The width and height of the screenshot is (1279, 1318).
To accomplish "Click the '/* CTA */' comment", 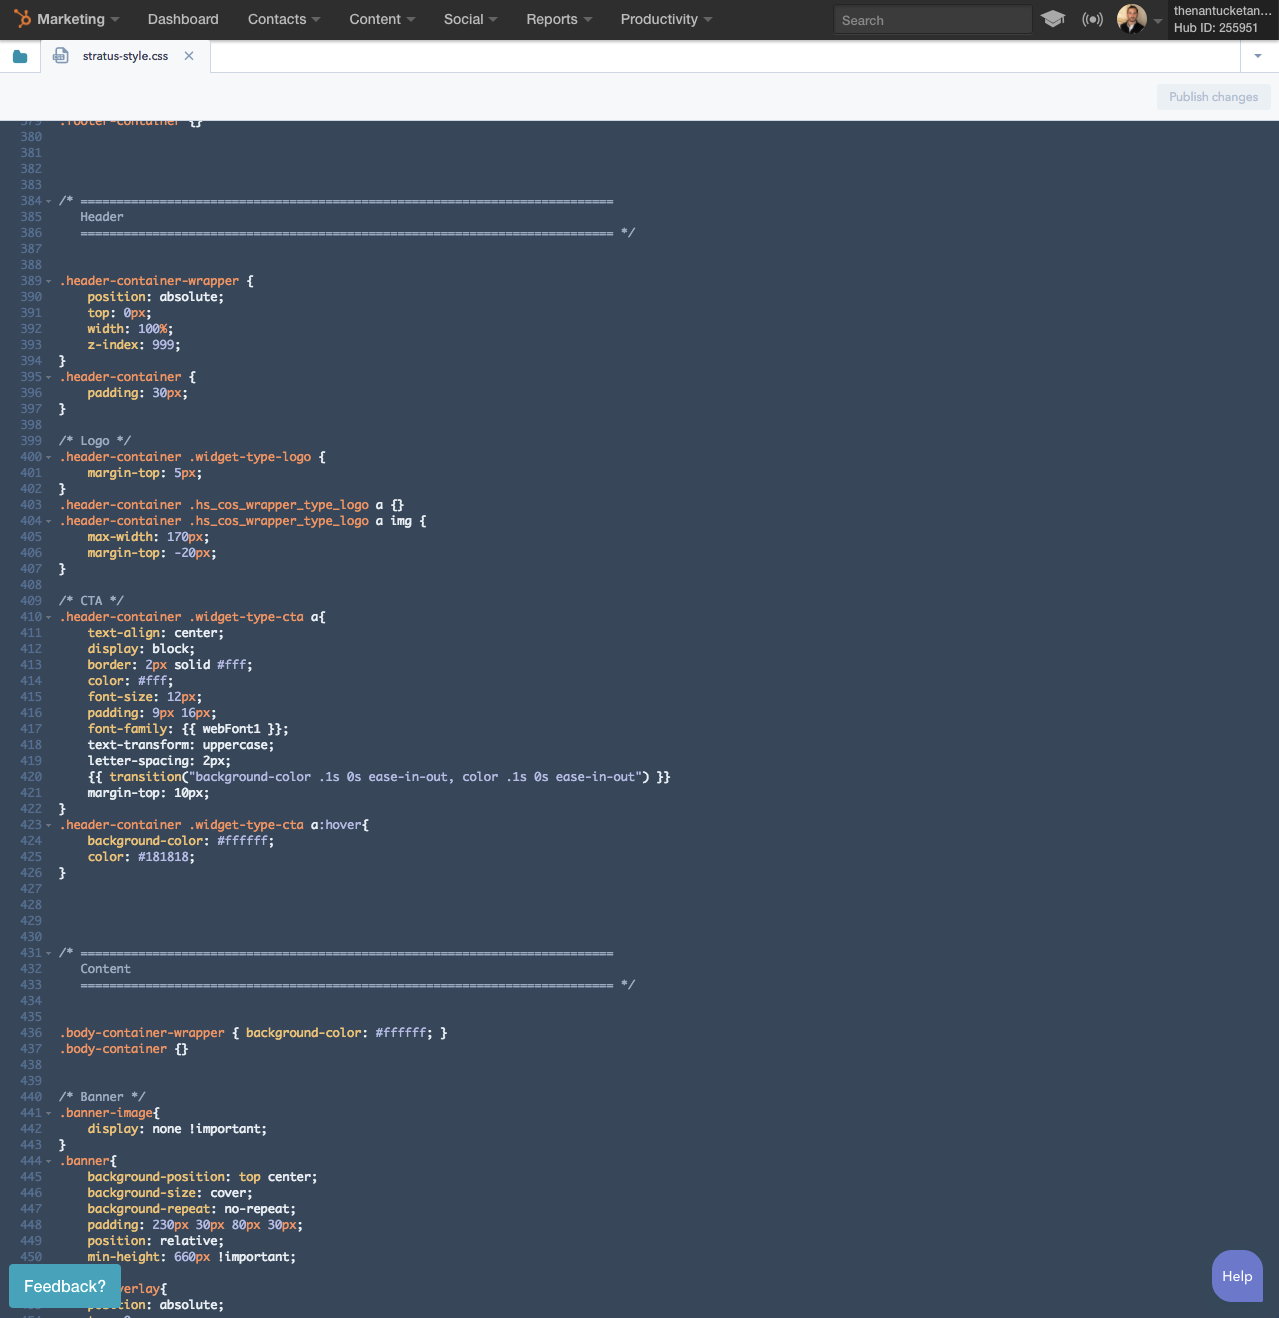I will coord(91,601).
